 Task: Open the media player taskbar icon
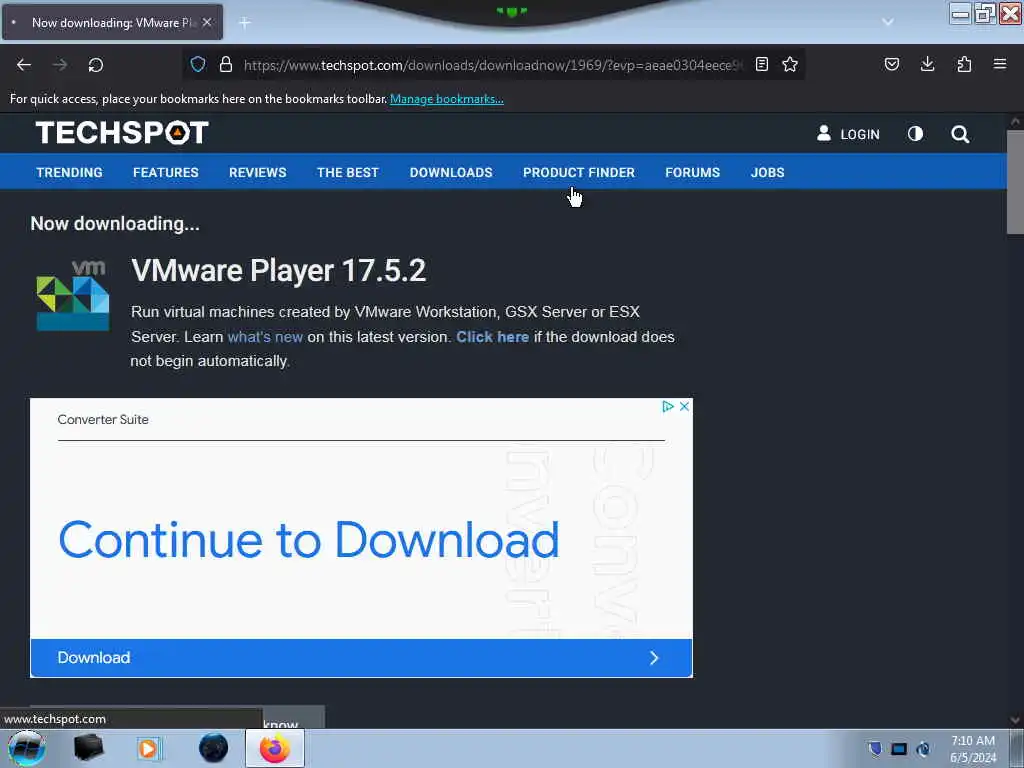pyautogui.click(x=148, y=748)
